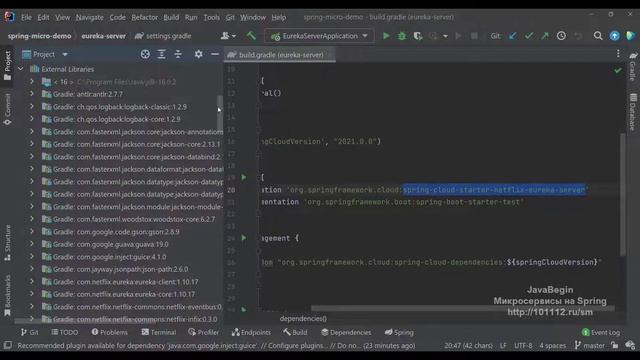
Task: Click settings.gradle breadcrumb
Action: [x=163, y=36]
